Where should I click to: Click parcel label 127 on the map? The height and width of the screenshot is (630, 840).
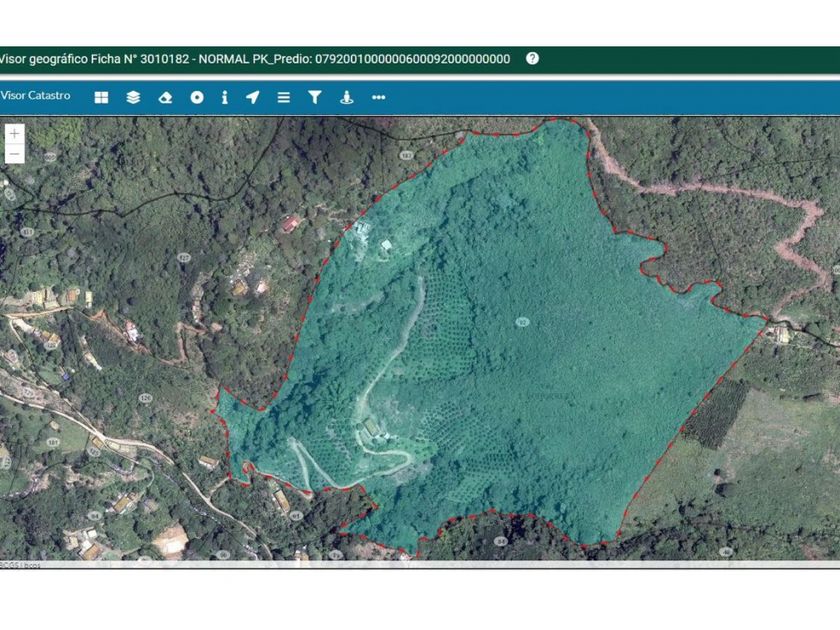pos(184,257)
